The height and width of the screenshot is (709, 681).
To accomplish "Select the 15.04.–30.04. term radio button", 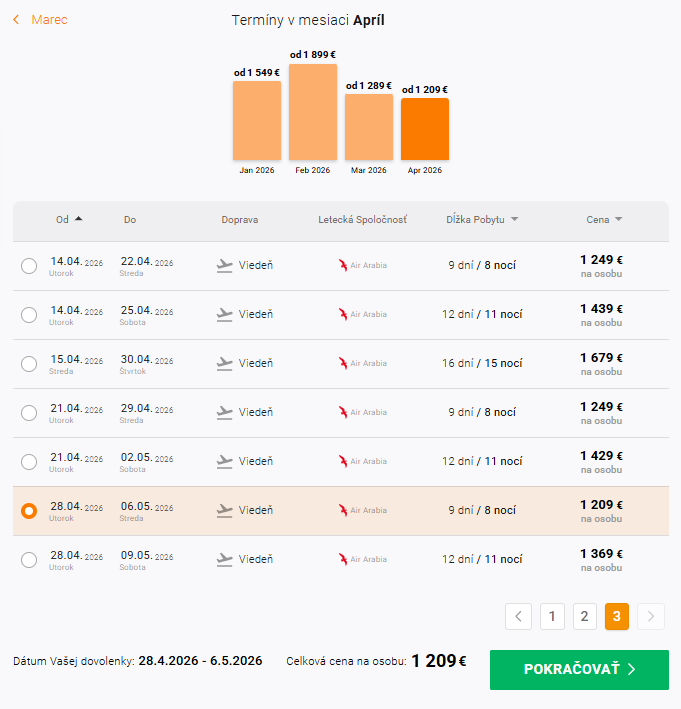I will (x=29, y=364).
